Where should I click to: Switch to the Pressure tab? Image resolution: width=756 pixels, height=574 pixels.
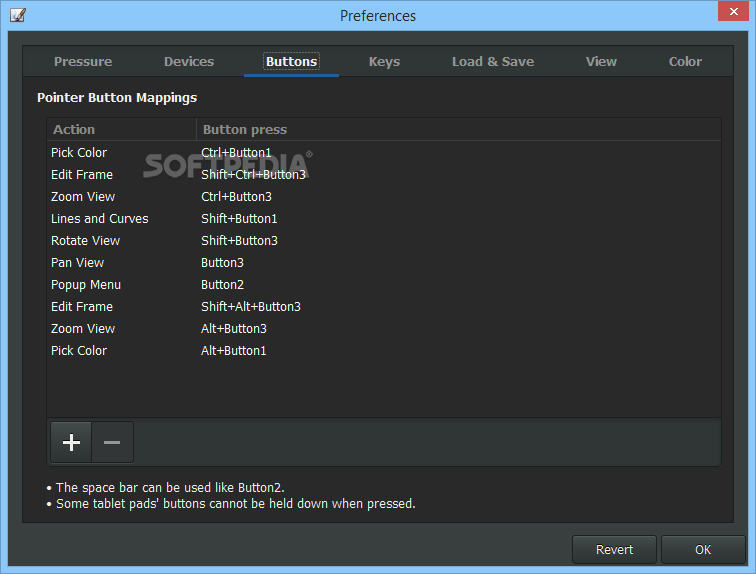coord(83,62)
